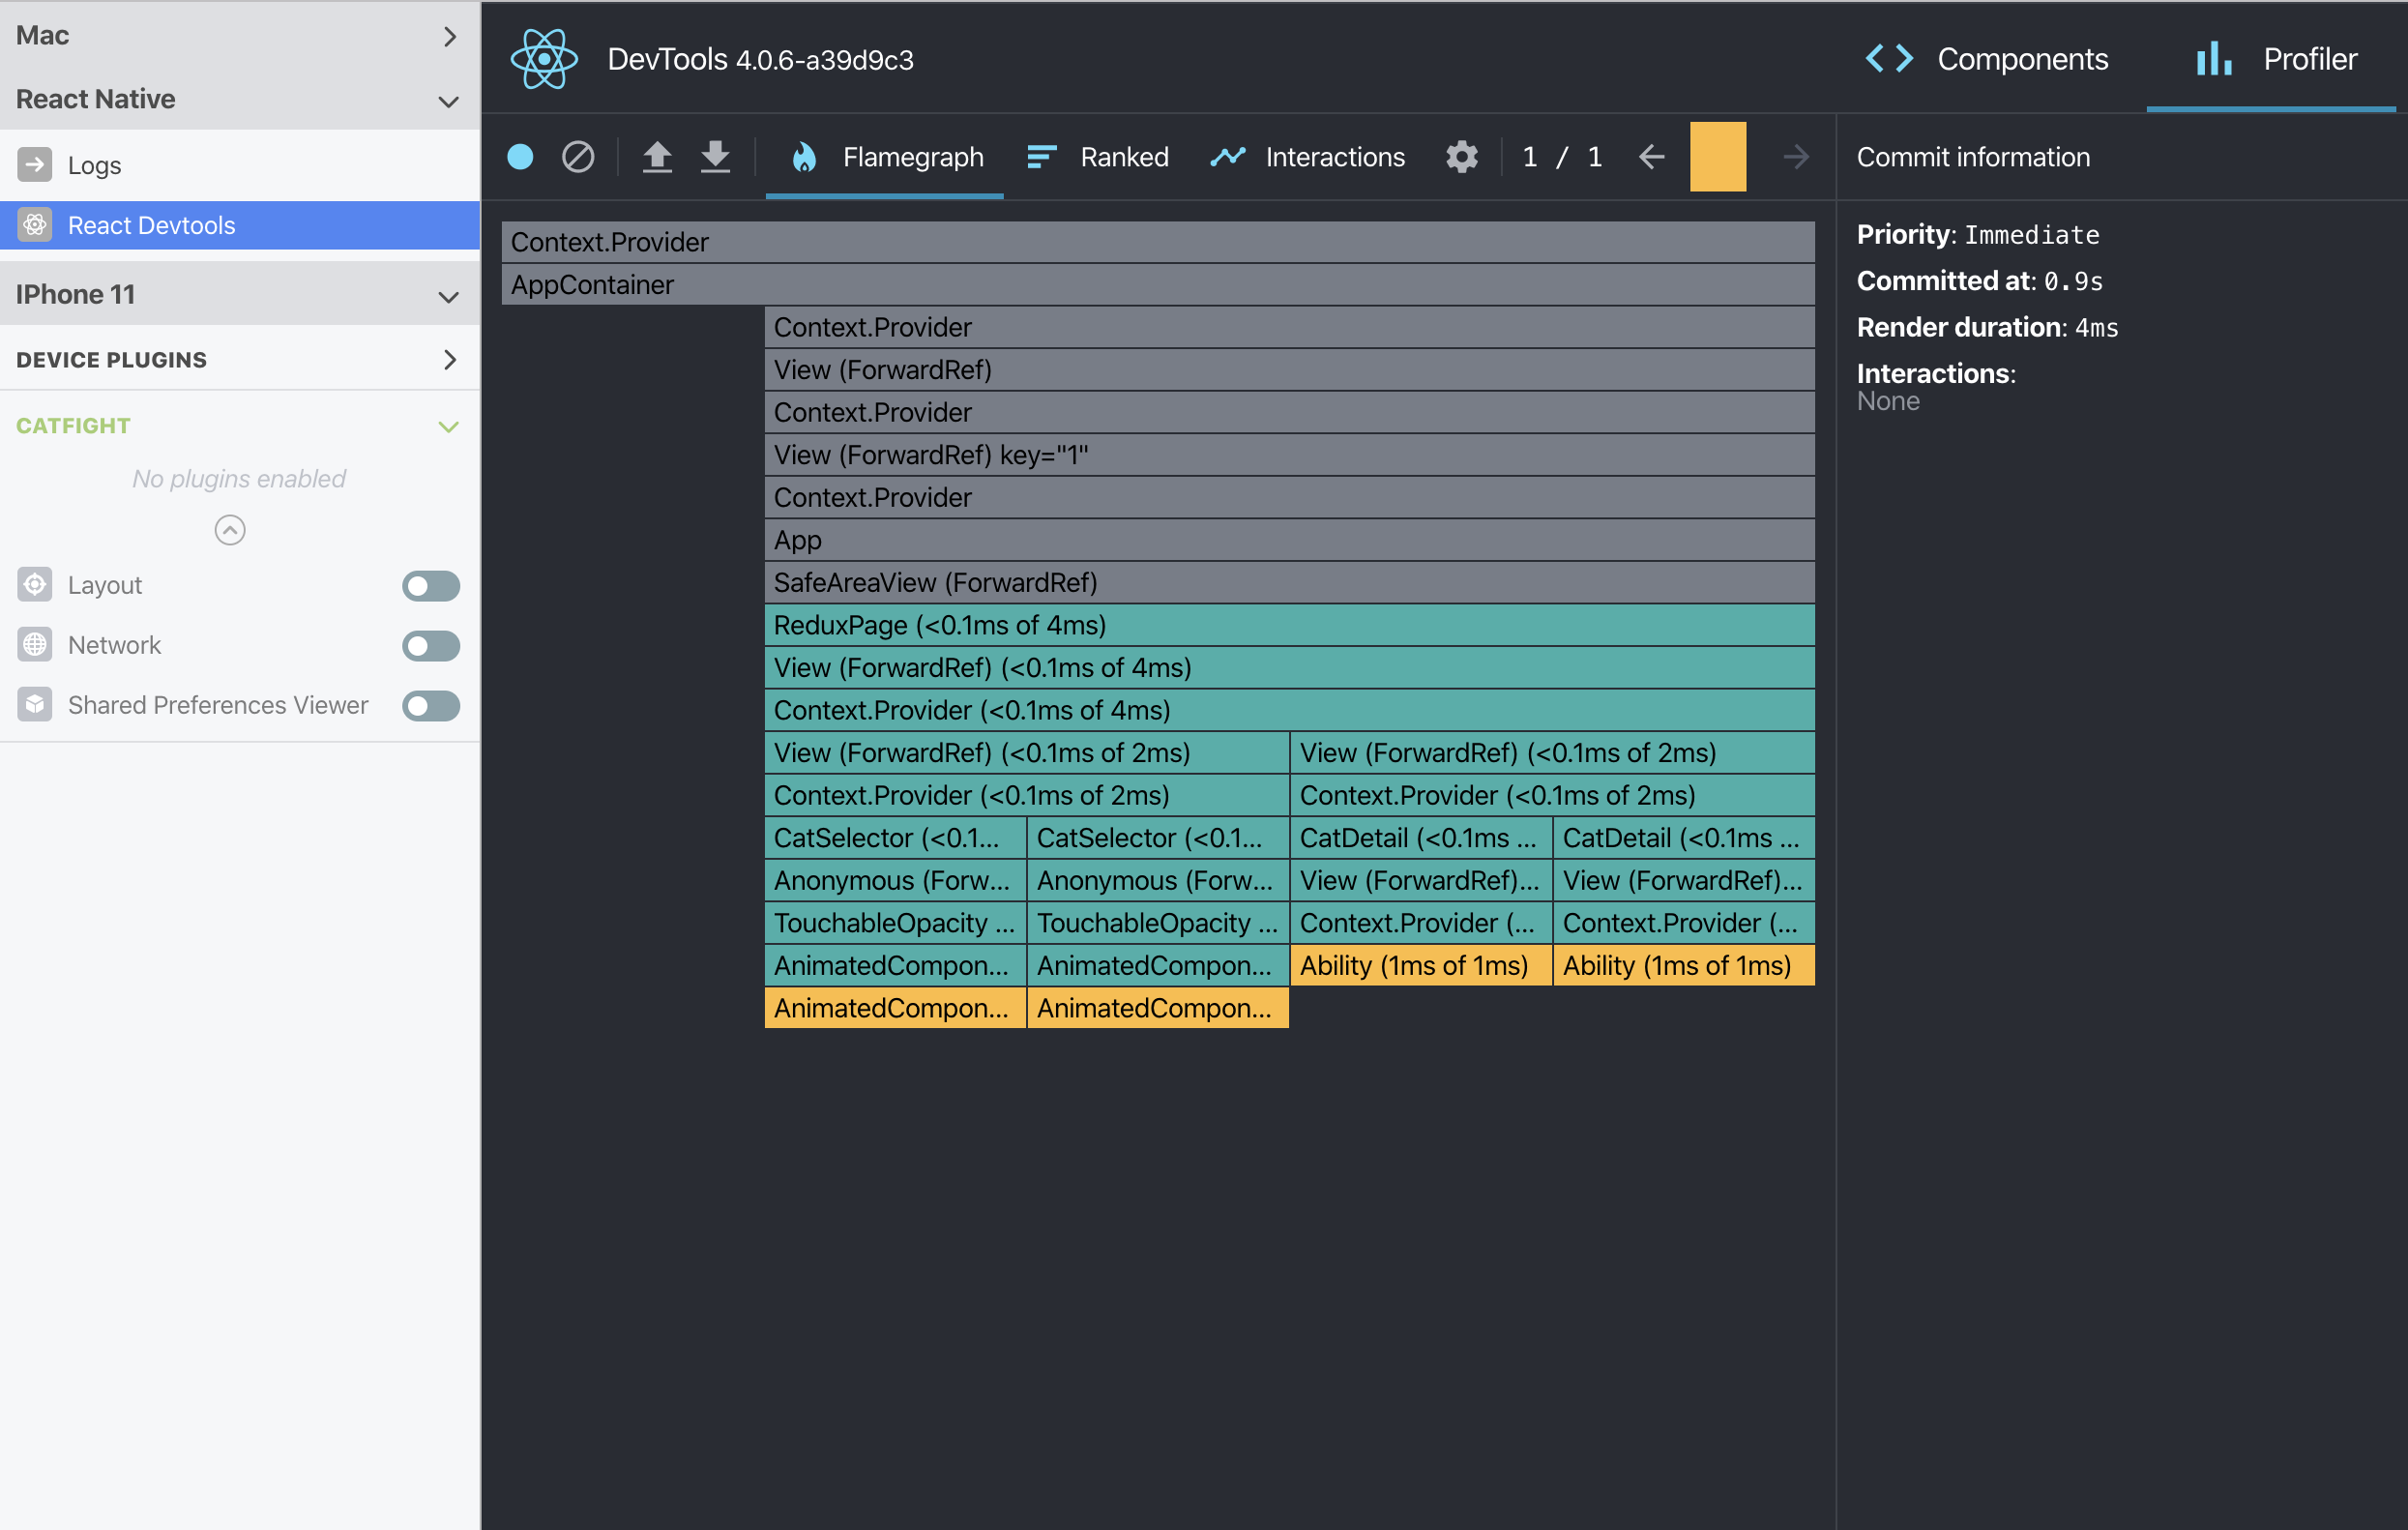
Task: Go to previous commit with left arrow
Action: pos(1652,157)
